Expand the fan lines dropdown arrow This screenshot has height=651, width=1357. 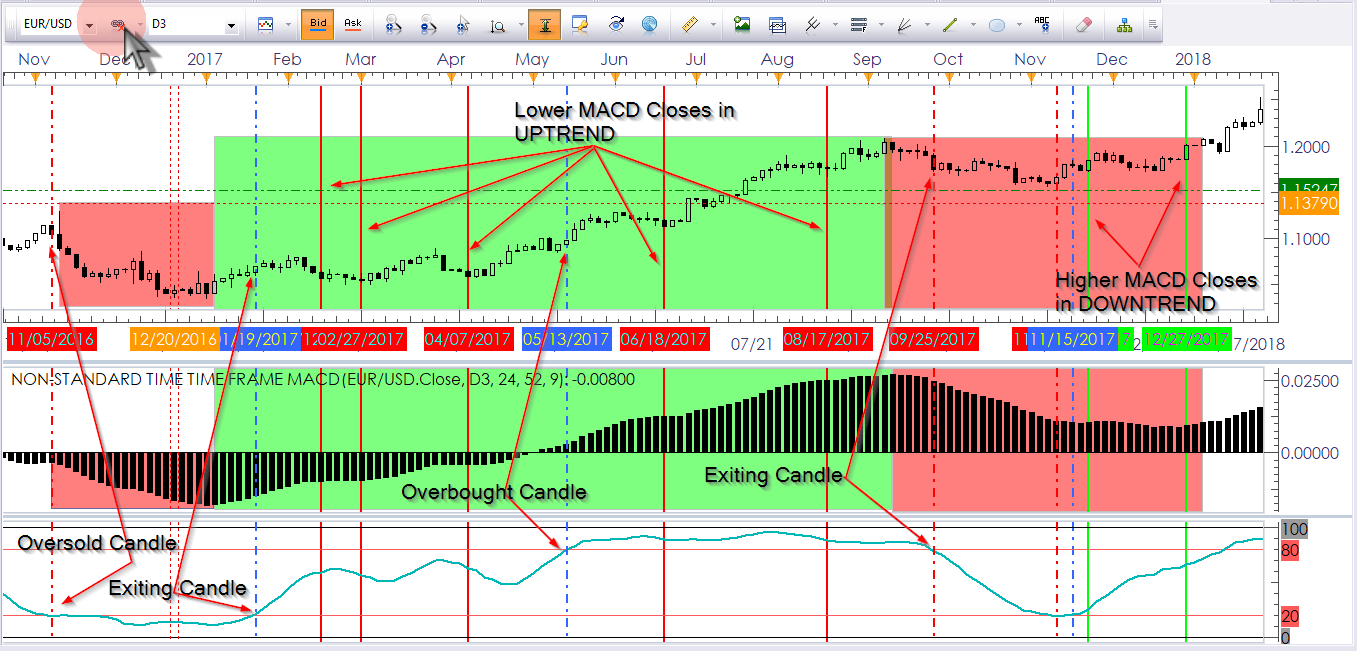927,24
